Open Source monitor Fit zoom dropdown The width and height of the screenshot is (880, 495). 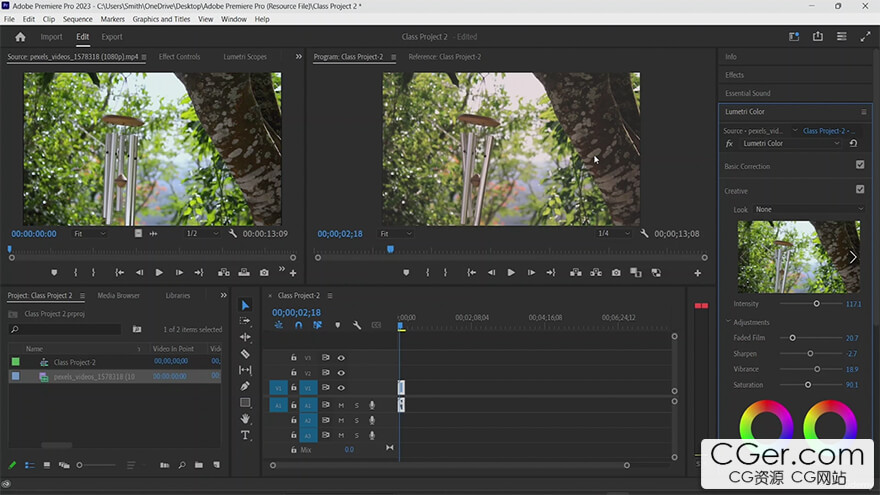pos(90,233)
